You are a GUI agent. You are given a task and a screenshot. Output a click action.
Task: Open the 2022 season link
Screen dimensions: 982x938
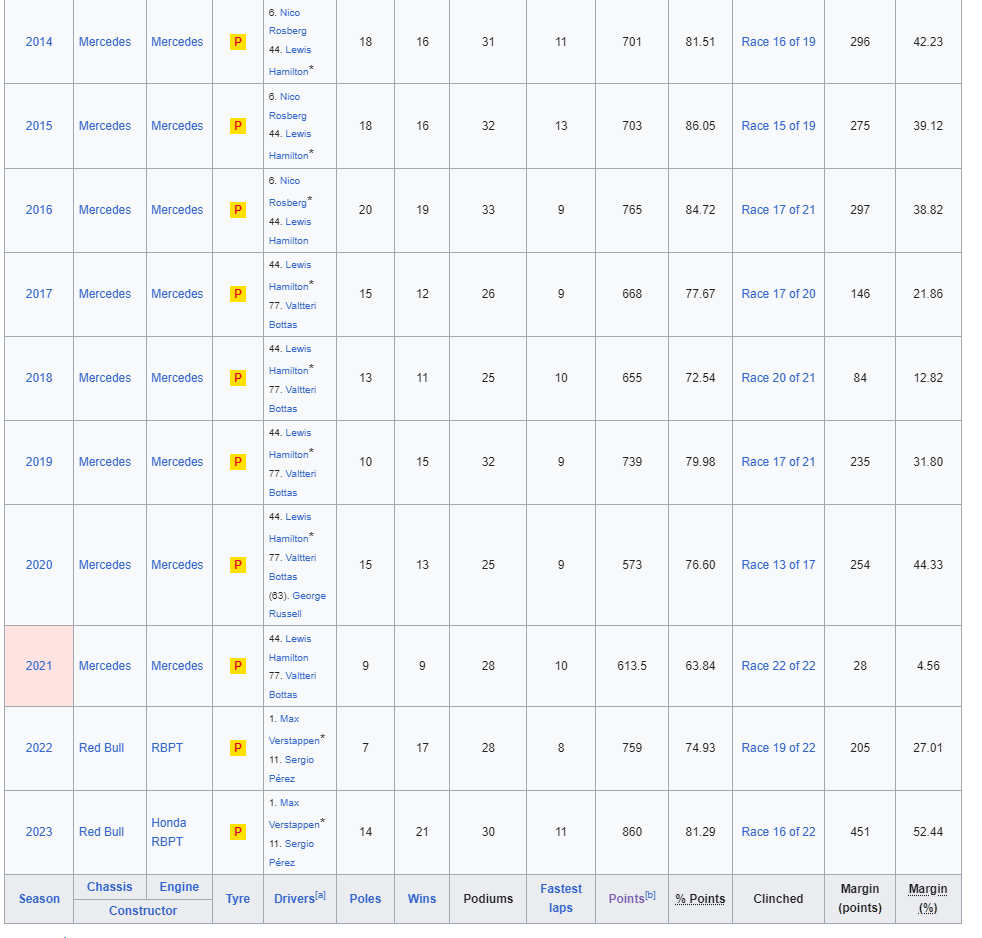tap(39, 748)
